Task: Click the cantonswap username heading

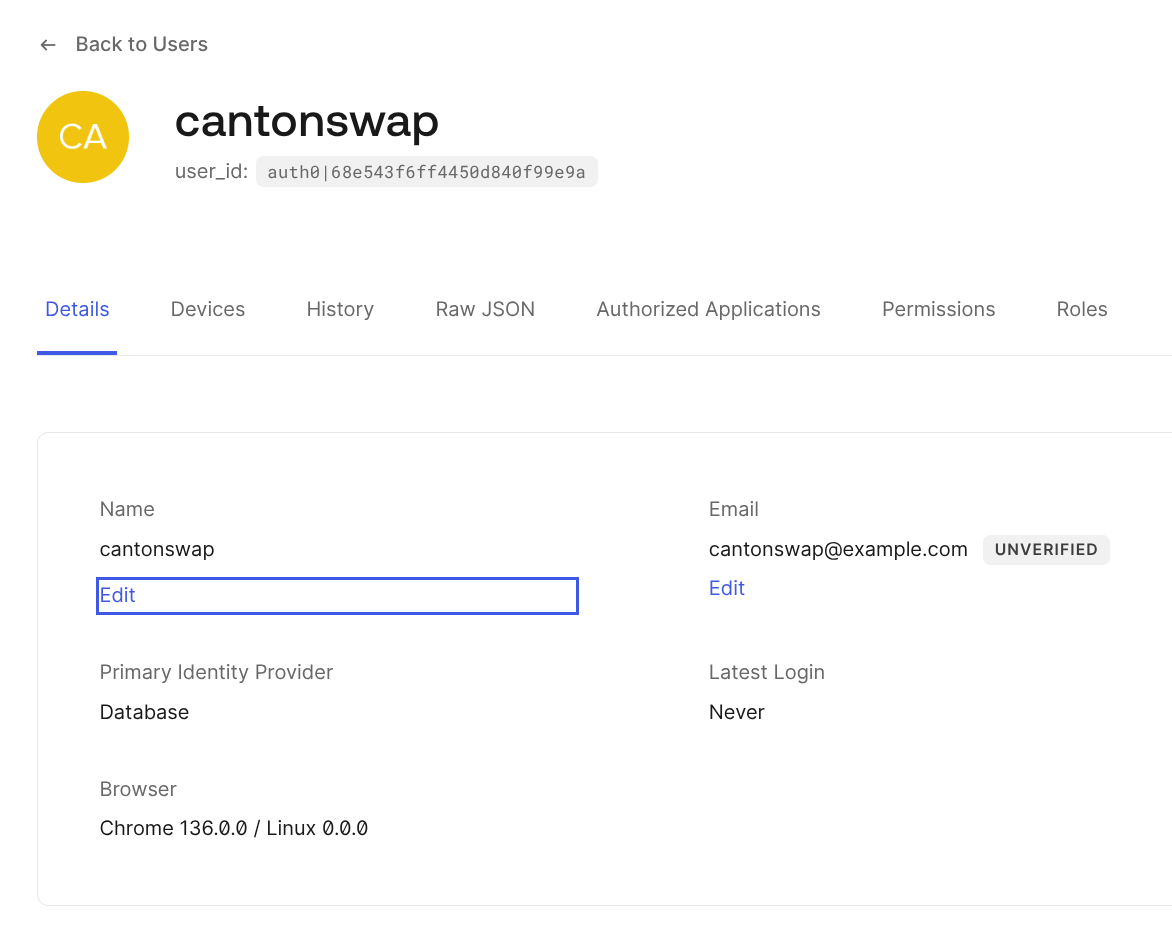Action: [x=307, y=121]
